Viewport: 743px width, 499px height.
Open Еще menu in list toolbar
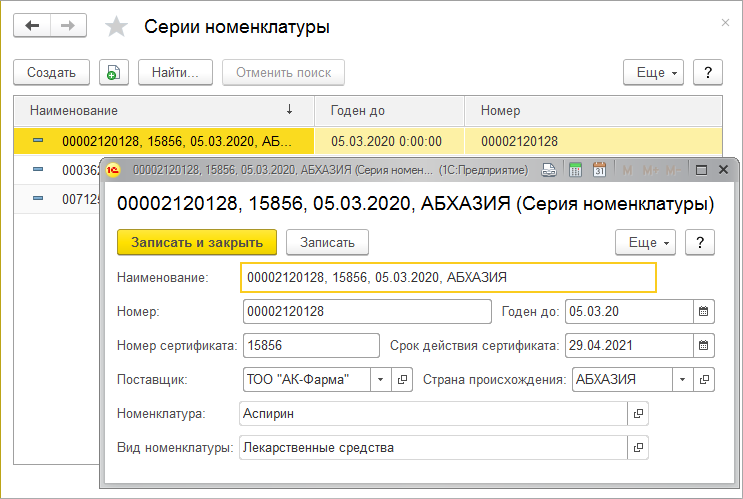[x=653, y=72]
